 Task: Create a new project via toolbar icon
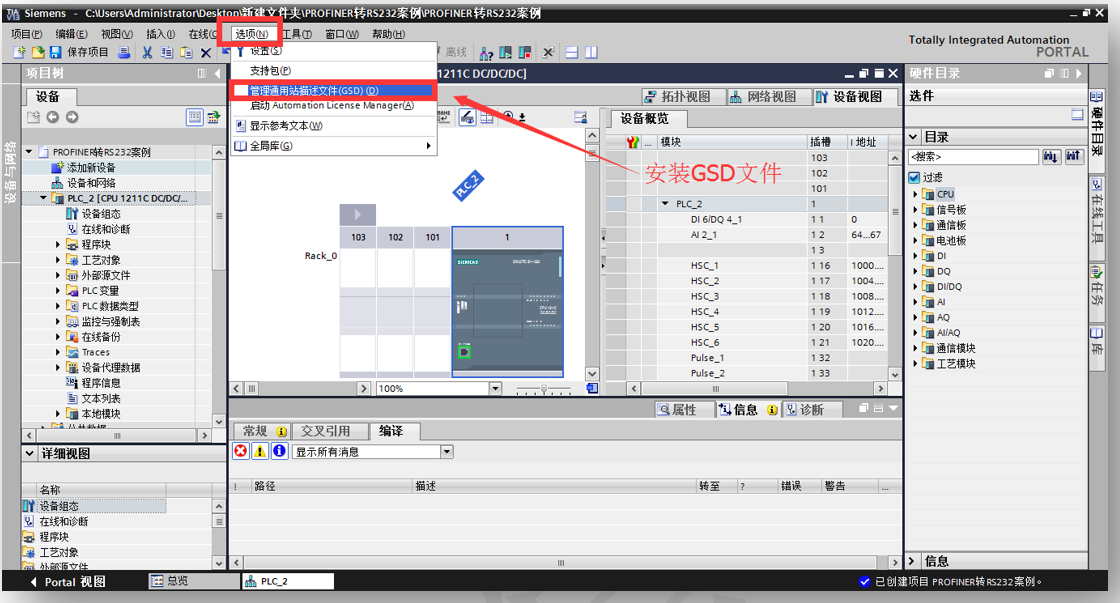(19, 52)
